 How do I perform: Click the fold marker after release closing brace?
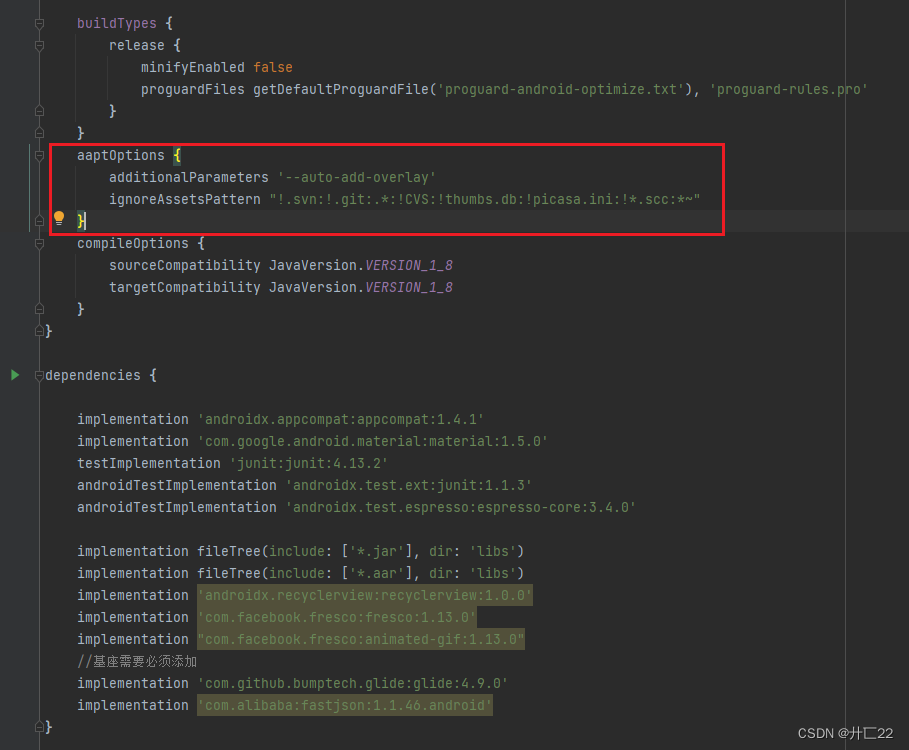[x=37, y=110]
